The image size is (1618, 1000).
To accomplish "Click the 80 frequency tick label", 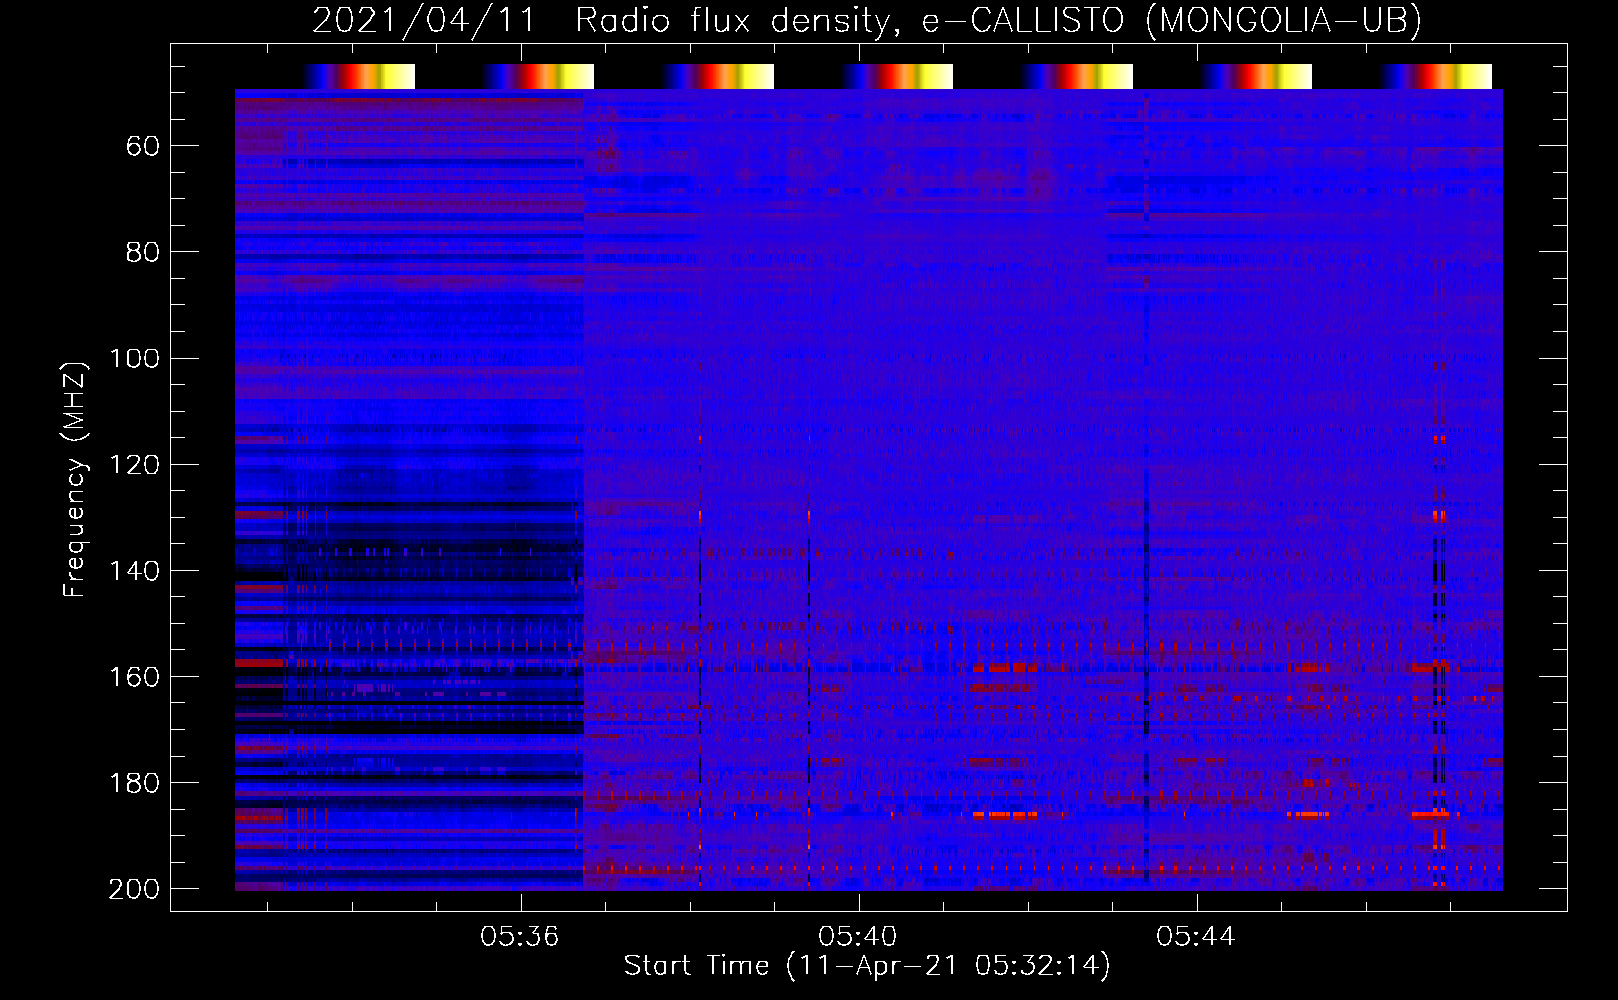I will coord(142,253).
